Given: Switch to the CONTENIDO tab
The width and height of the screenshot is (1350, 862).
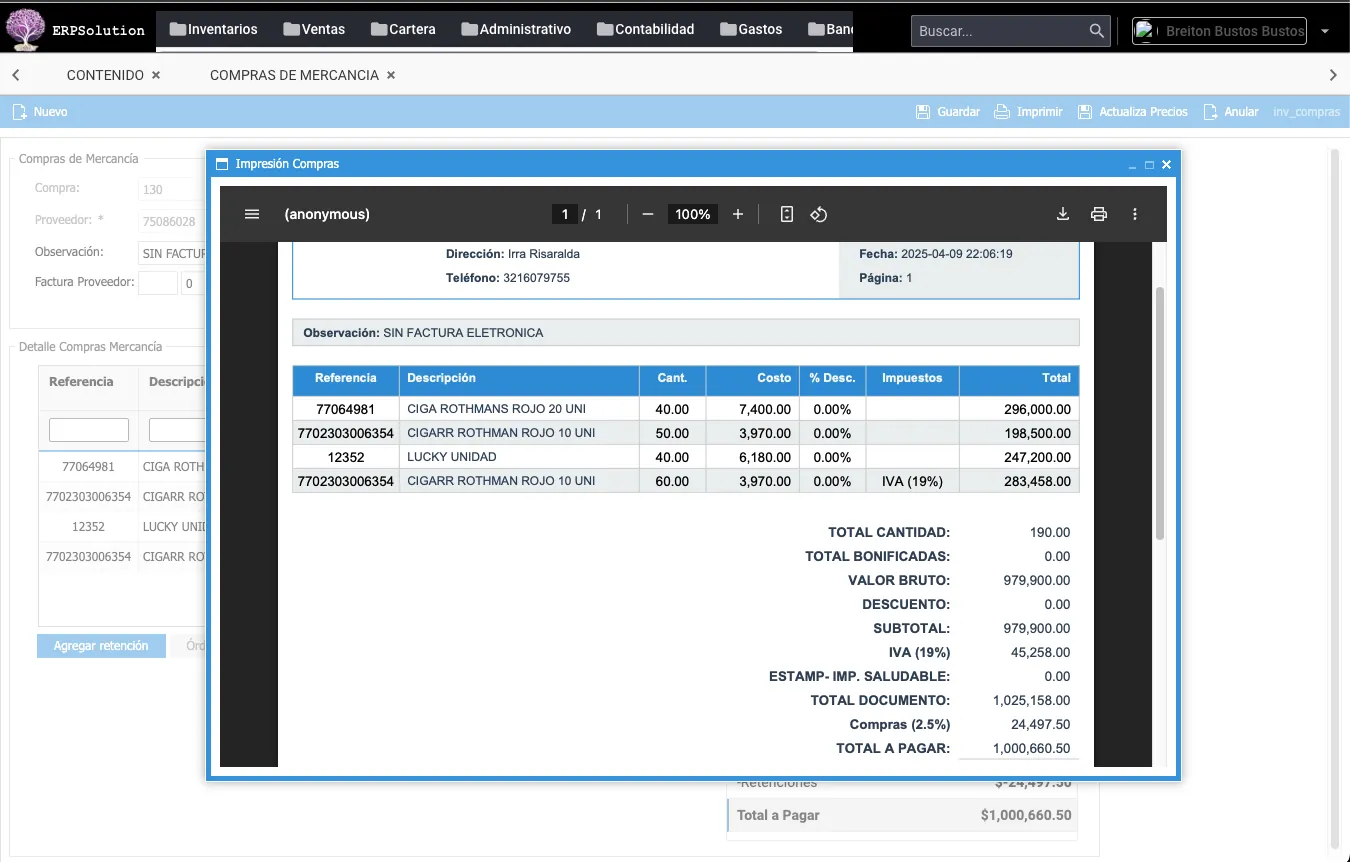Looking at the screenshot, I should pos(105,75).
